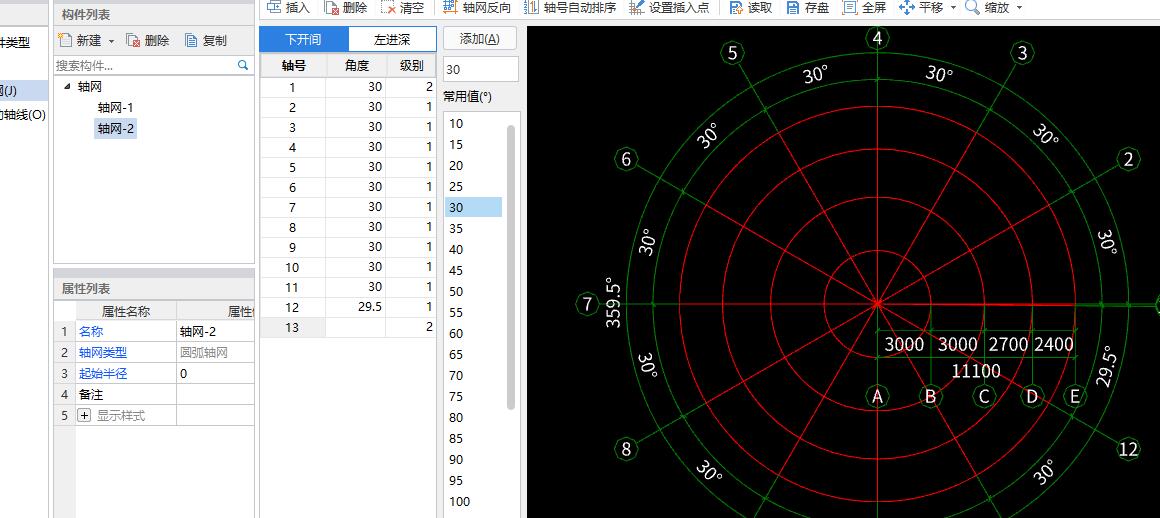This screenshot has height=518, width=1160.
Task: Choose 100 in the 常用值 list
Action: point(473,501)
